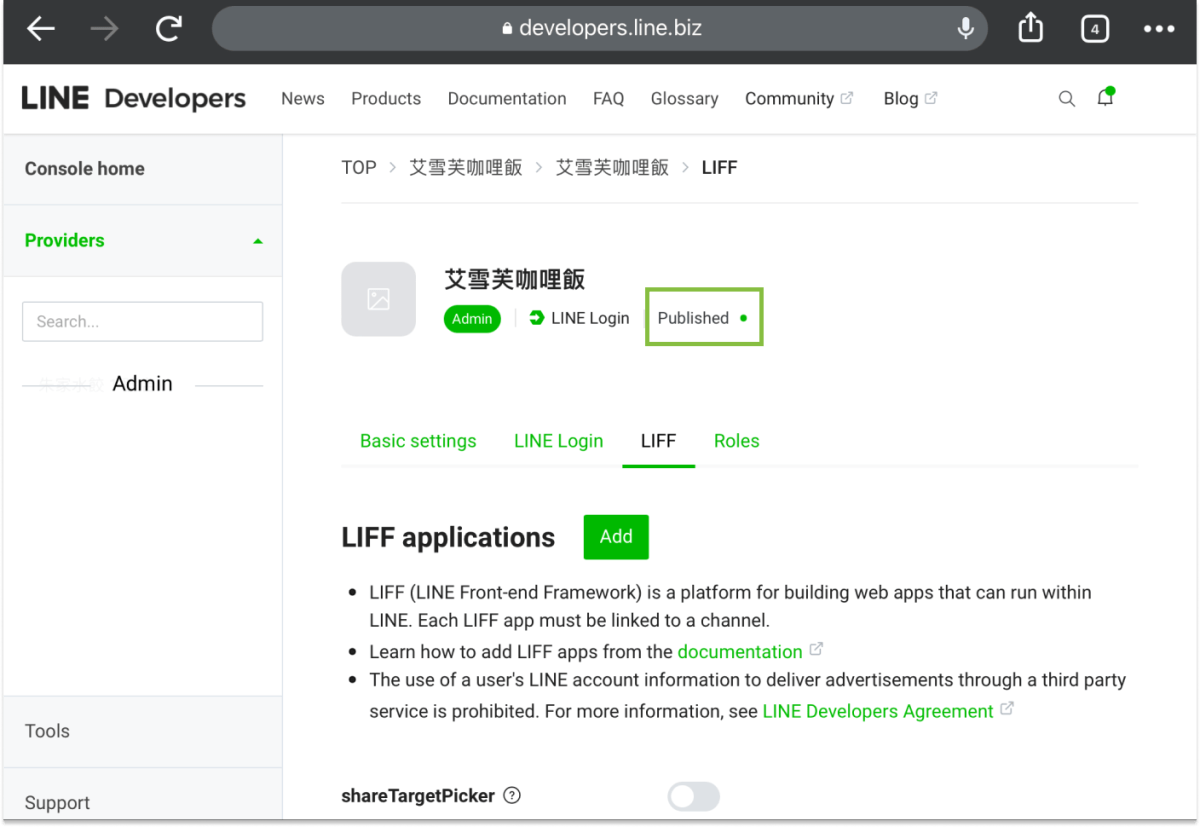Open the search magnifier icon
Screen dimensions: 1200x827
(x=1066, y=98)
